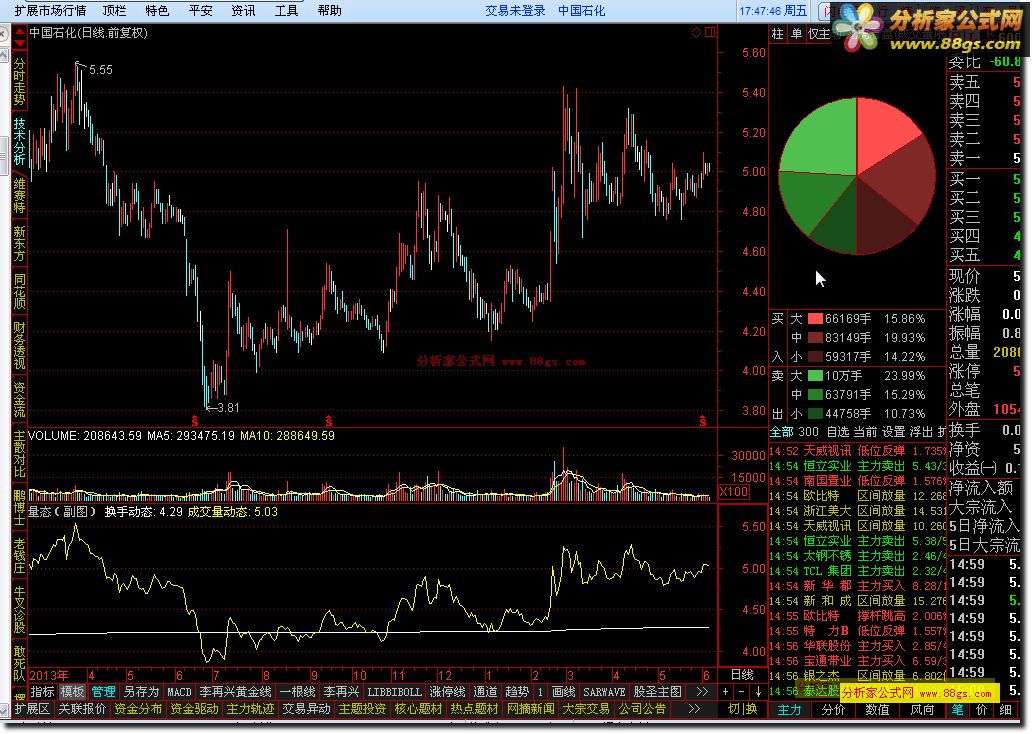Click the green 卖出大 10万手 color swatch

[815, 376]
